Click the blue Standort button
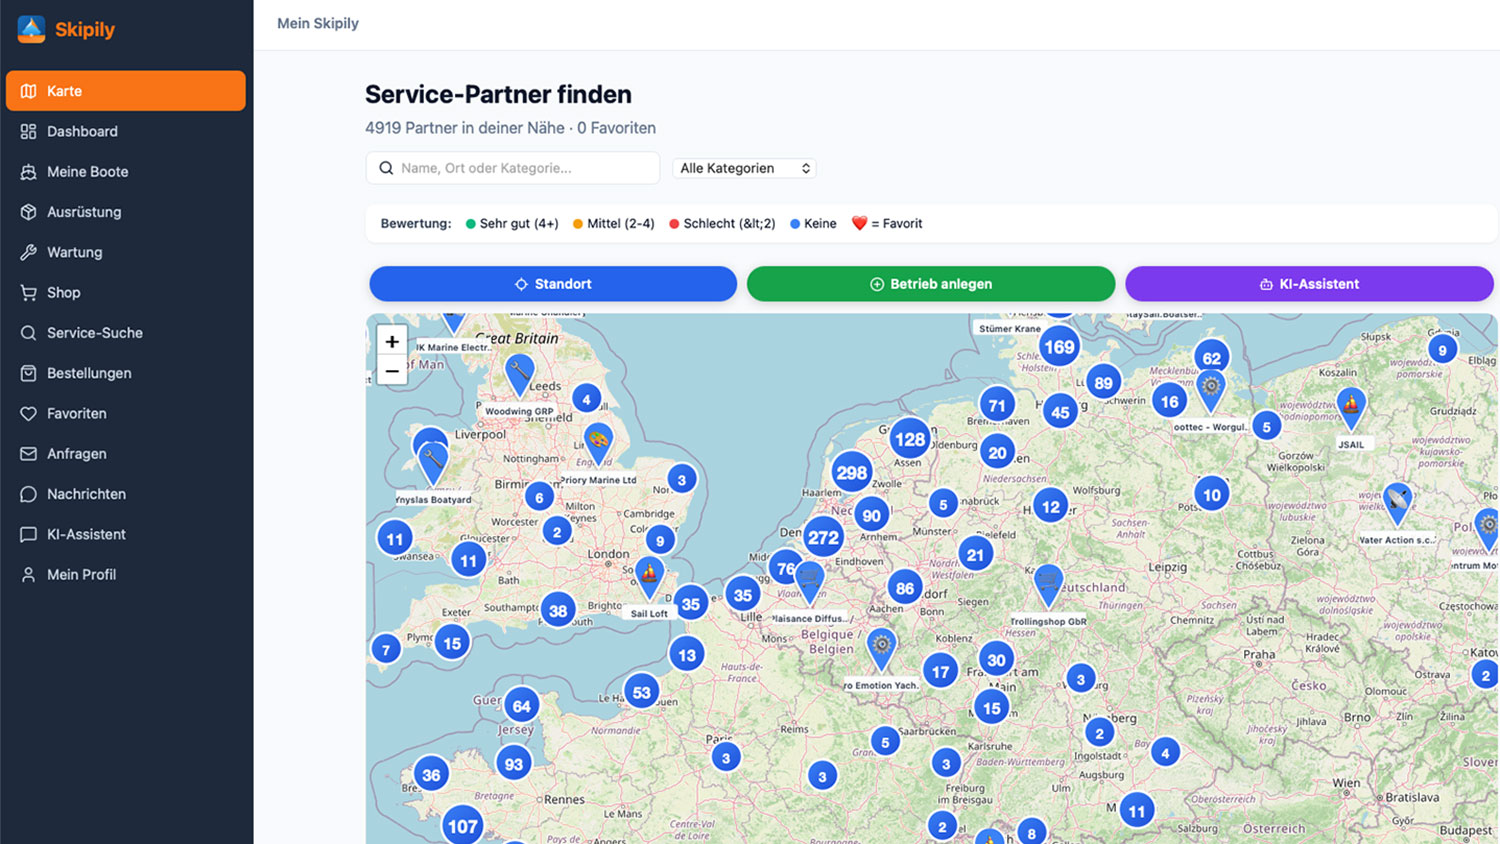This screenshot has height=844, width=1500. click(553, 284)
